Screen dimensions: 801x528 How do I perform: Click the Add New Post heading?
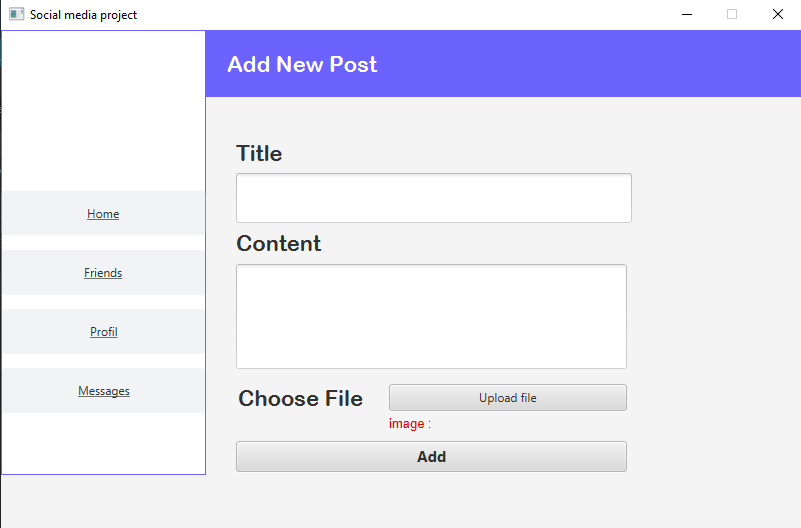click(x=302, y=64)
